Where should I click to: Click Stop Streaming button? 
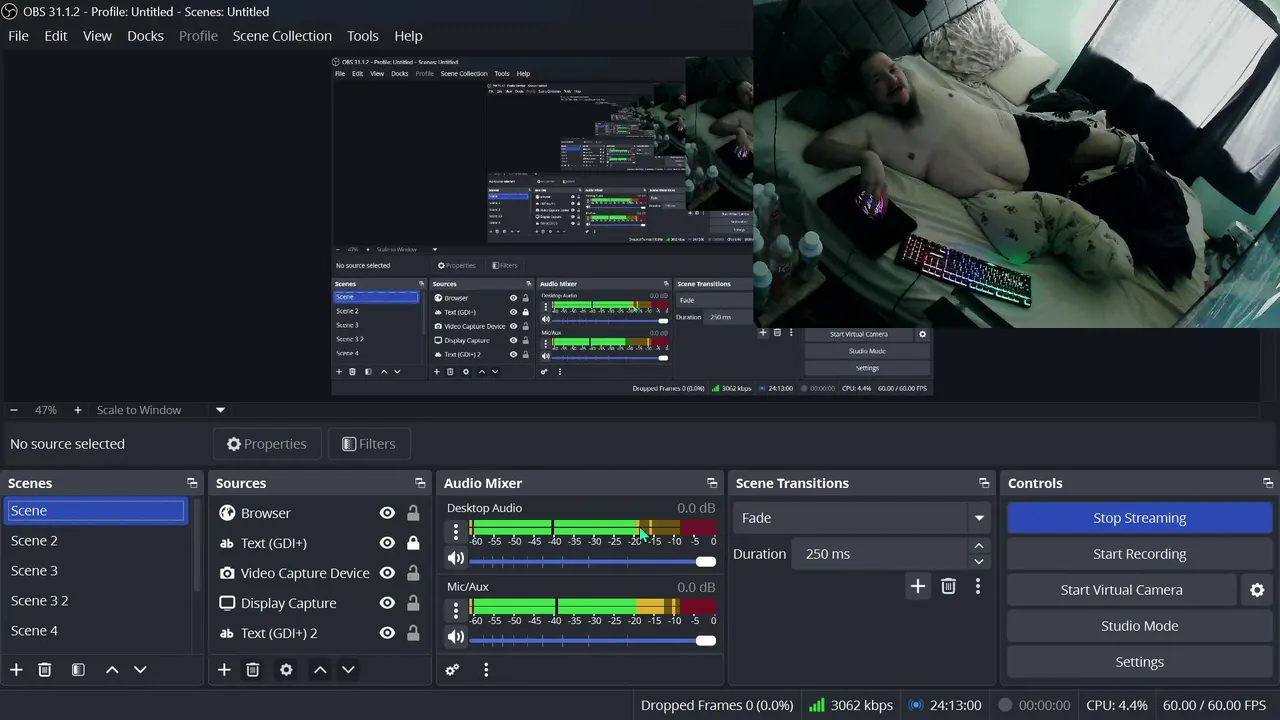(x=1139, y=518)
